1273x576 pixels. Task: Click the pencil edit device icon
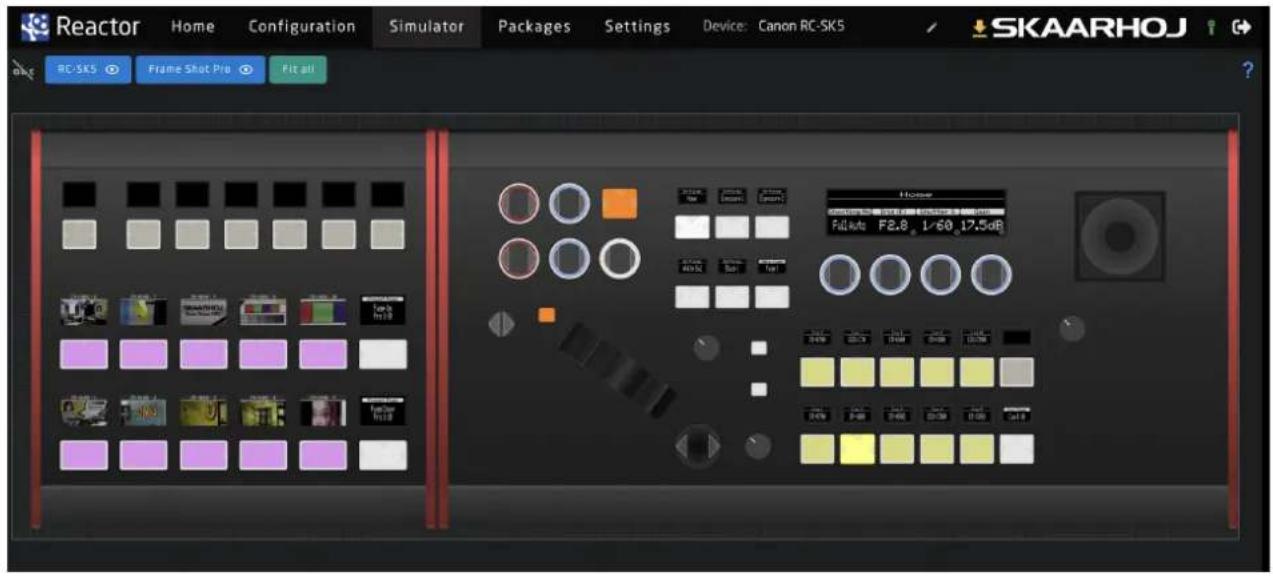(x=930, y=27)
